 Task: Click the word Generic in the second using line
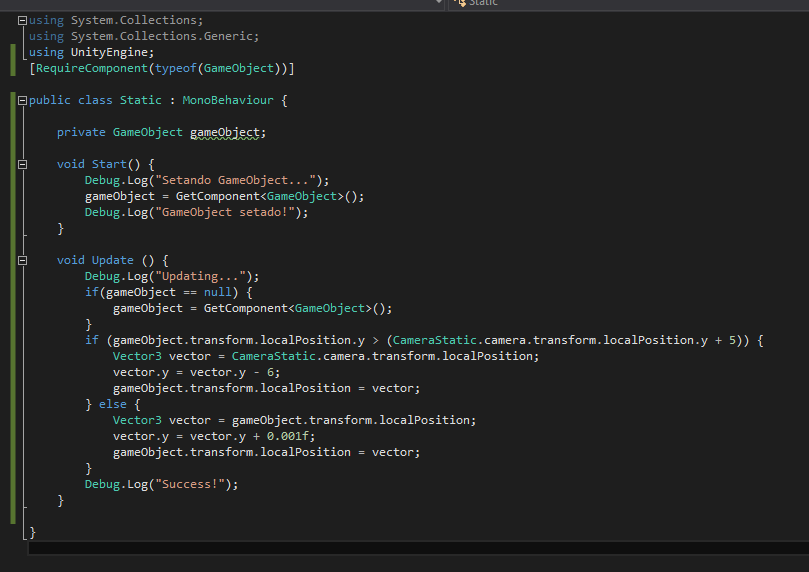(x=228, y=36)
